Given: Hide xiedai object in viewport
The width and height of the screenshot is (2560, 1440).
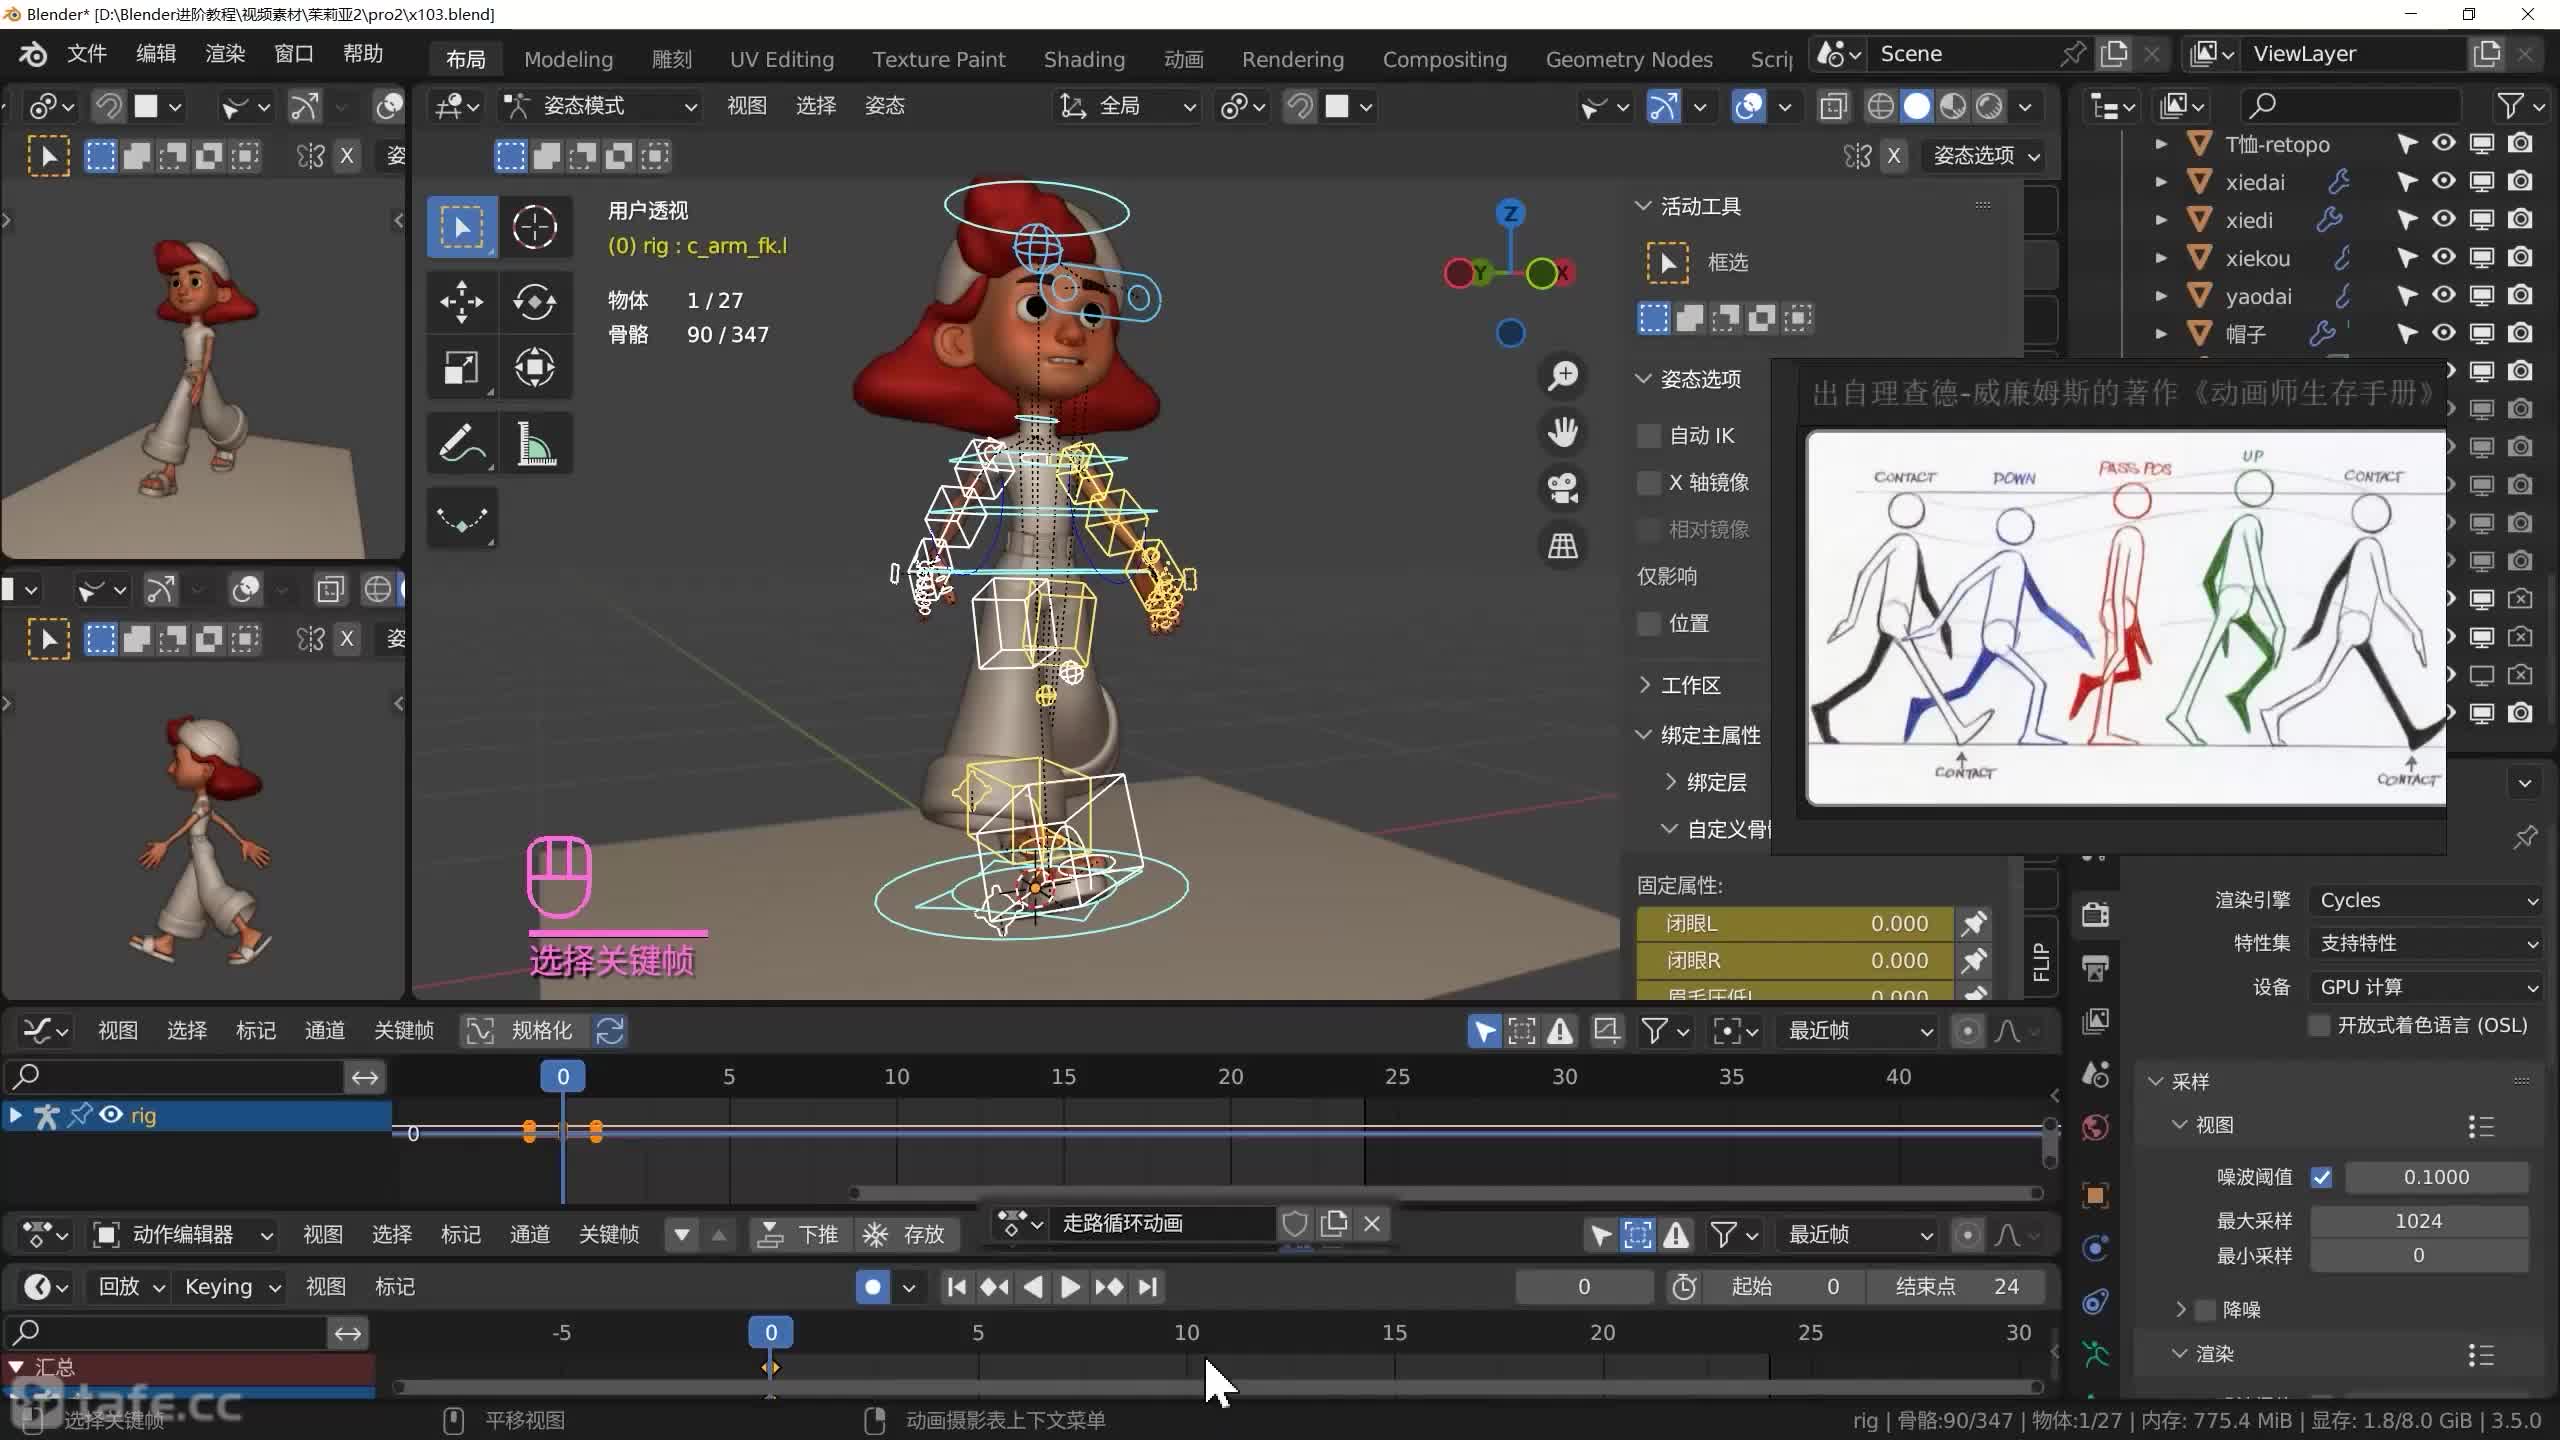Looking at the screenshot, I should tap(2443, 182).
